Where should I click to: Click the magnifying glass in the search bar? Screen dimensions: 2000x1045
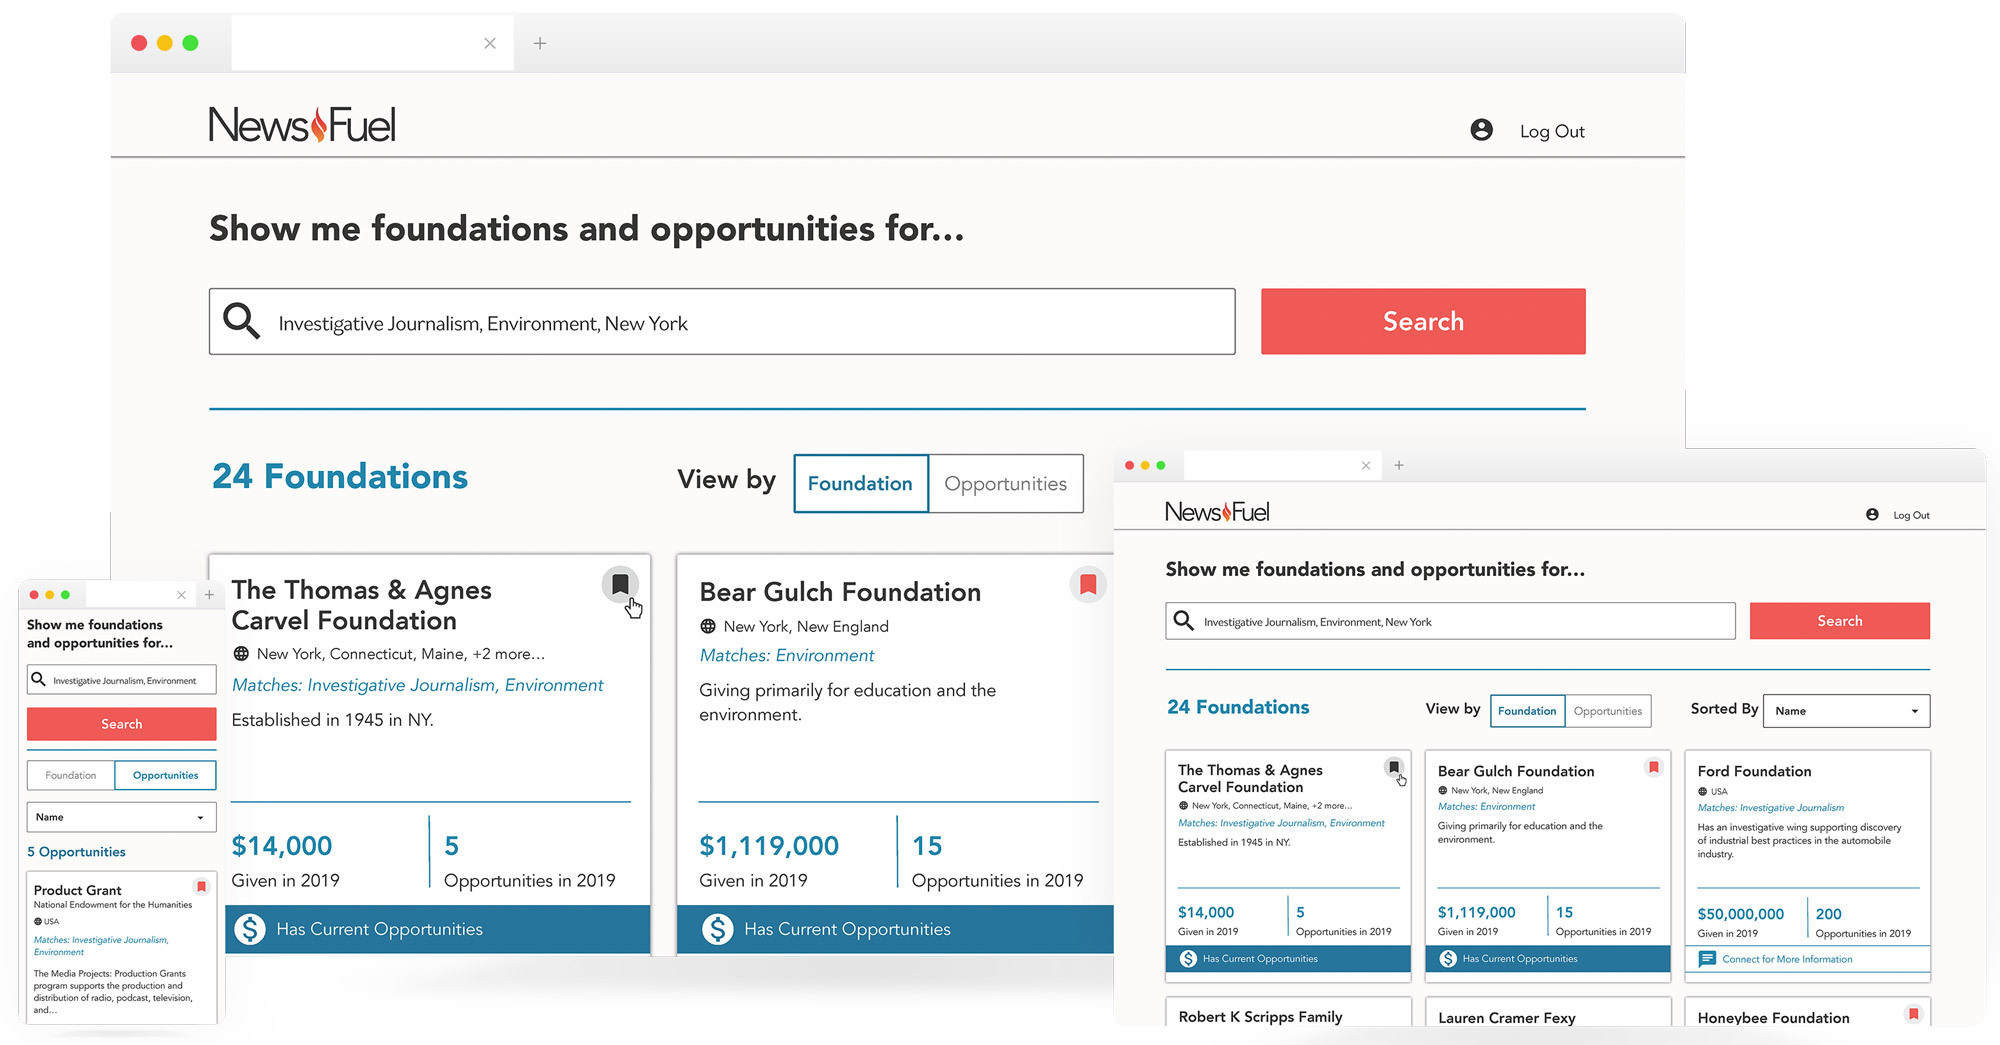[240, 321]
